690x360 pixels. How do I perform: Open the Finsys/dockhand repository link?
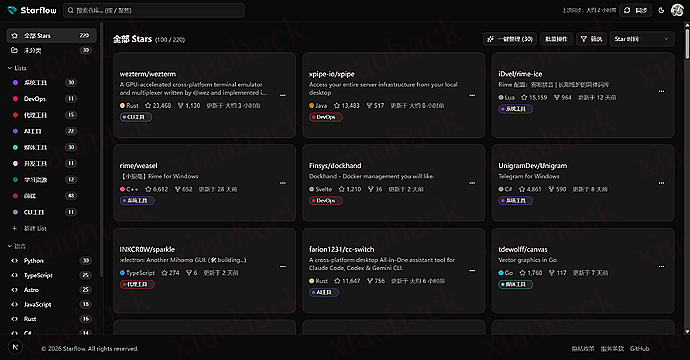335,165
